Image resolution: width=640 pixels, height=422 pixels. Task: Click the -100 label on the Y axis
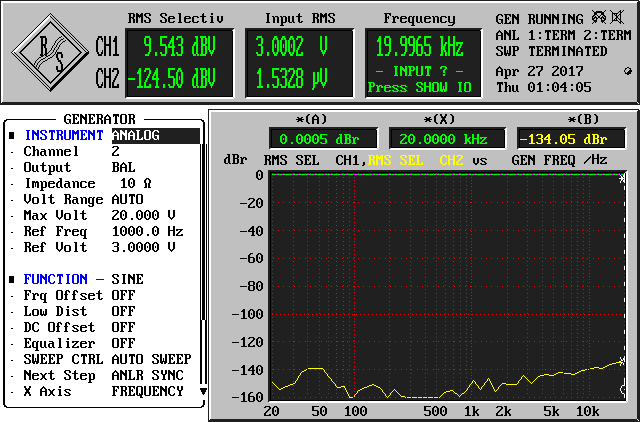tap(247, 314)
